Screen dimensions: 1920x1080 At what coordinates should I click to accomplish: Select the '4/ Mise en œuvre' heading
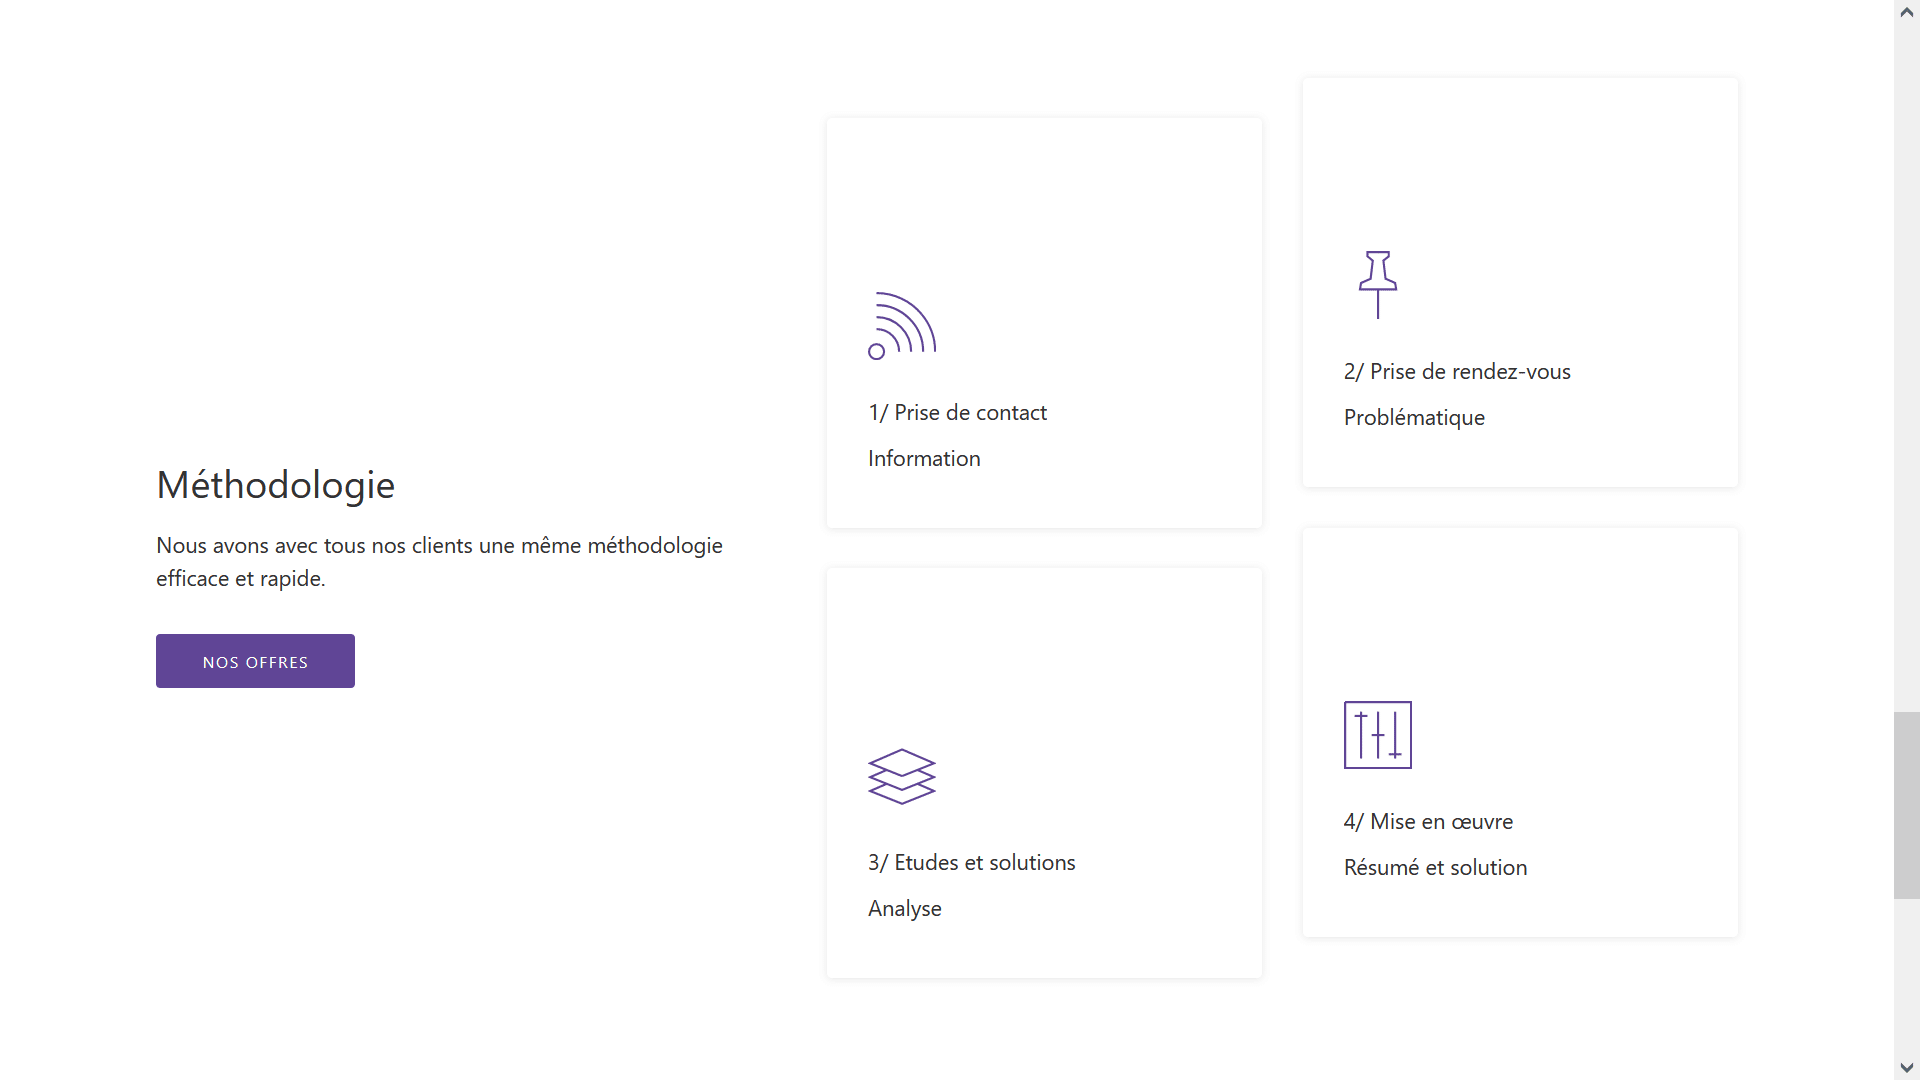1427,822
